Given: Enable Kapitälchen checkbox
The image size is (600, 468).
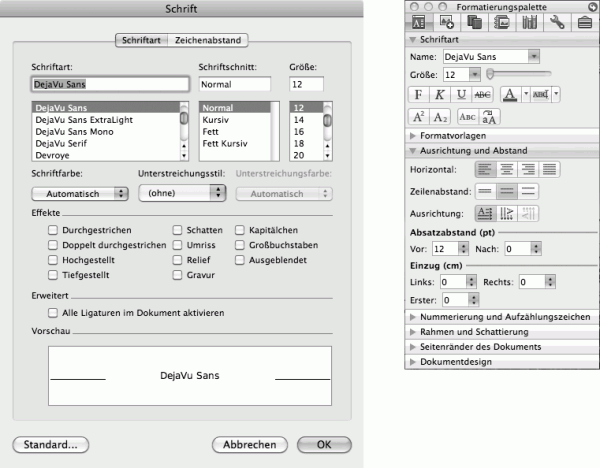Looking at the screenshot, I should click(240, 230).
